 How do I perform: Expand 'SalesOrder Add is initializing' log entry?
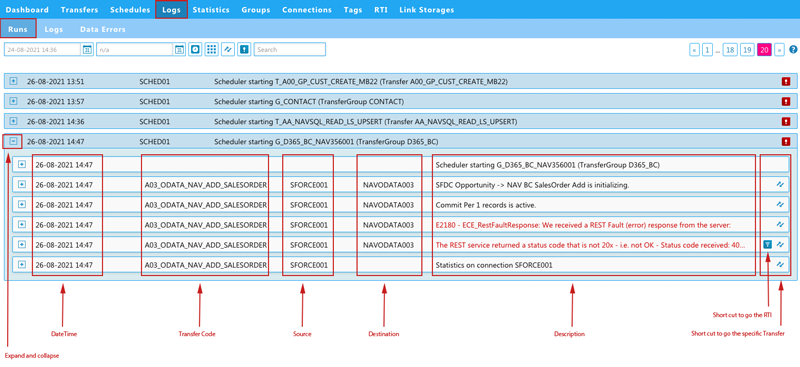pos(21,184)
